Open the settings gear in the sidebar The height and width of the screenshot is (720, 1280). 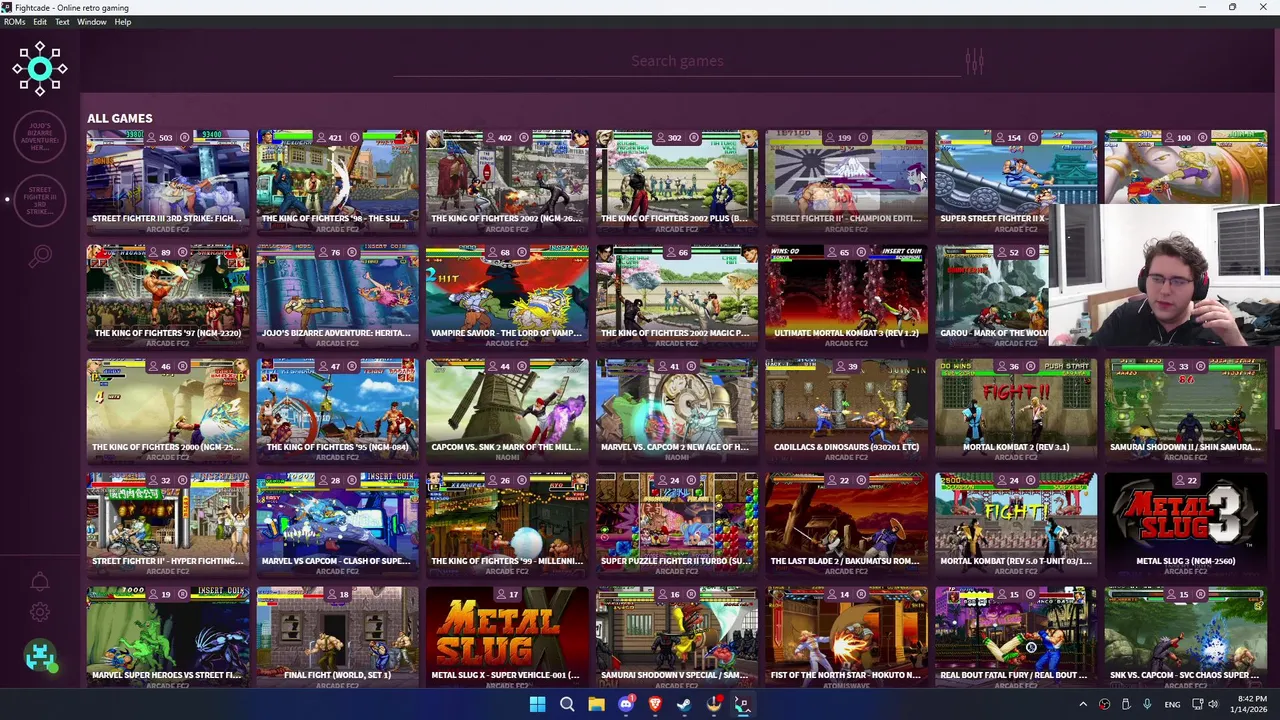[40, 612]
